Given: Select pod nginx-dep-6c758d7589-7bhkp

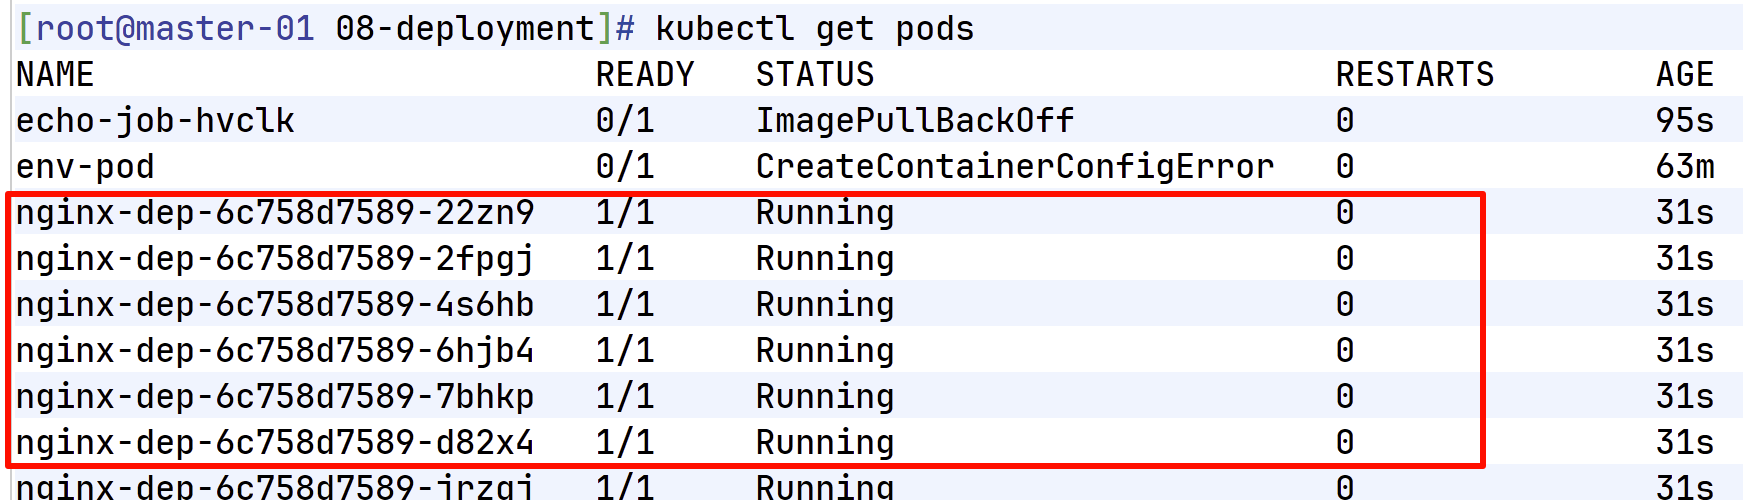Looking at the screenshot, I should (275, 396).
